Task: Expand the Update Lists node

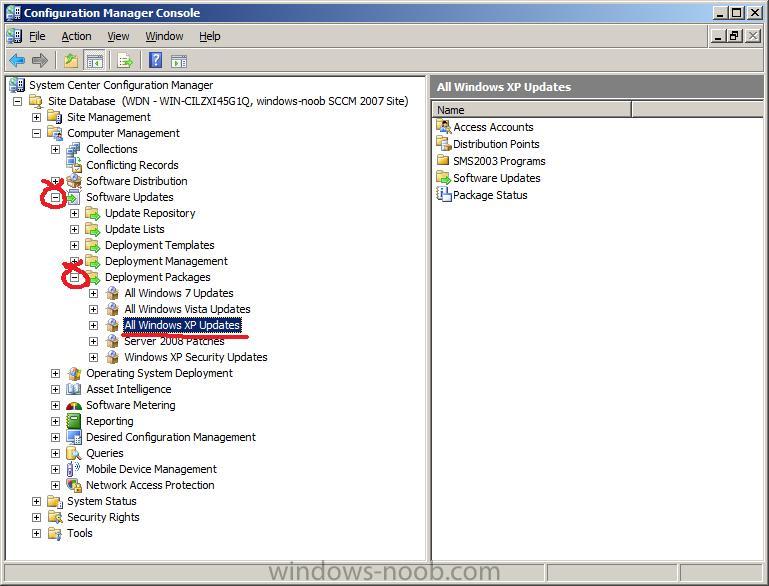Action: (x=75, y=229)
